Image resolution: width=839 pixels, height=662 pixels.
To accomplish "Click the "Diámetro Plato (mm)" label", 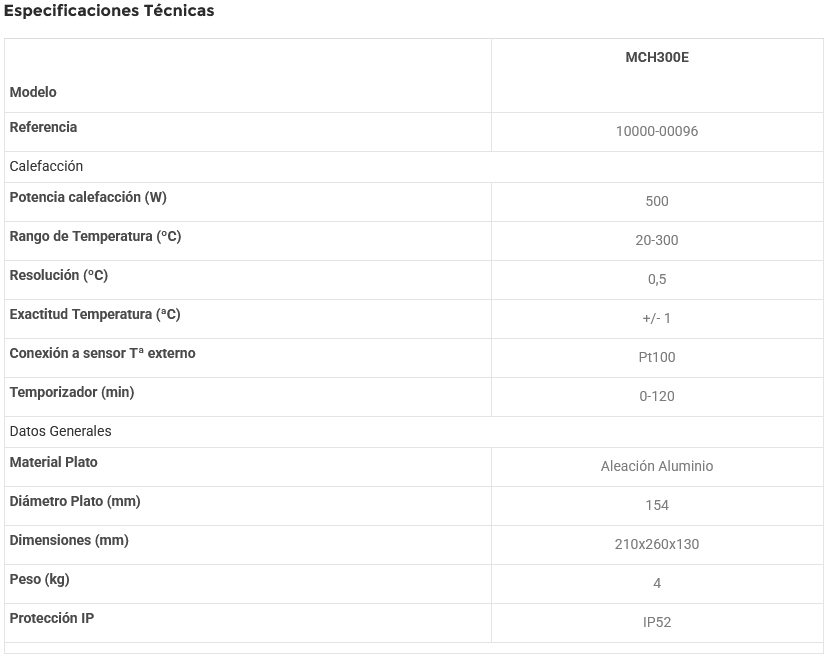I will (75, 501).
